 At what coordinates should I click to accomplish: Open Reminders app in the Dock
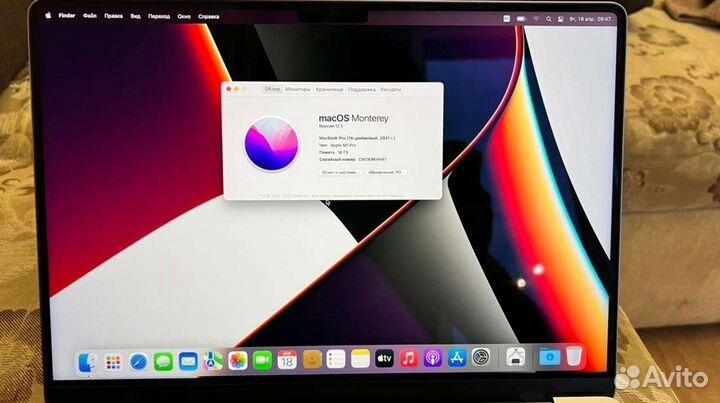pyautogui.click(x=336, y=359)
